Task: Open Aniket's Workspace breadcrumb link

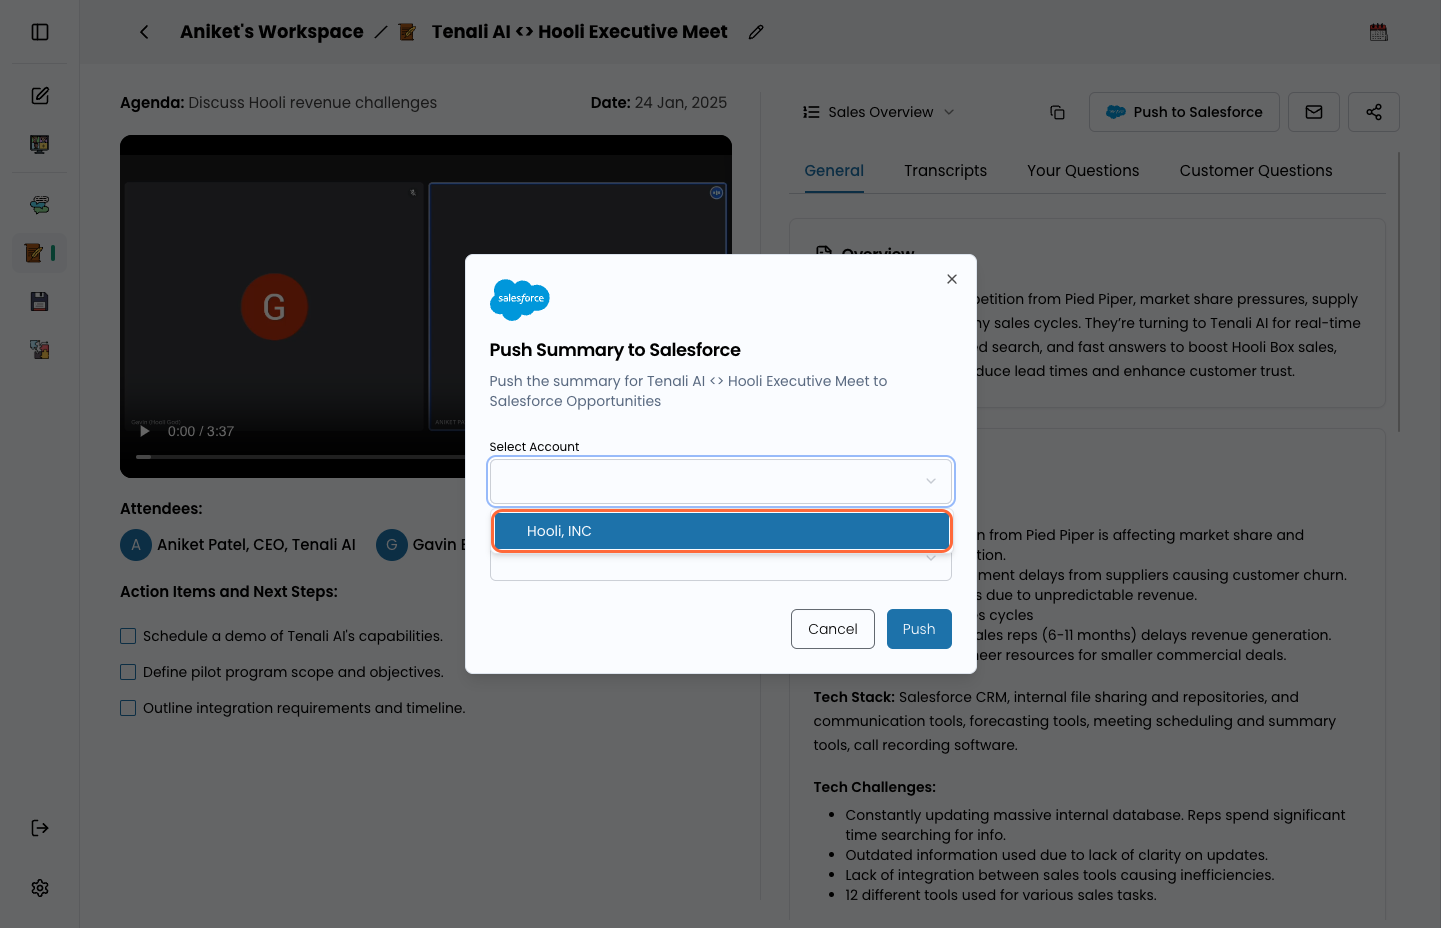Action: point(272,32)
